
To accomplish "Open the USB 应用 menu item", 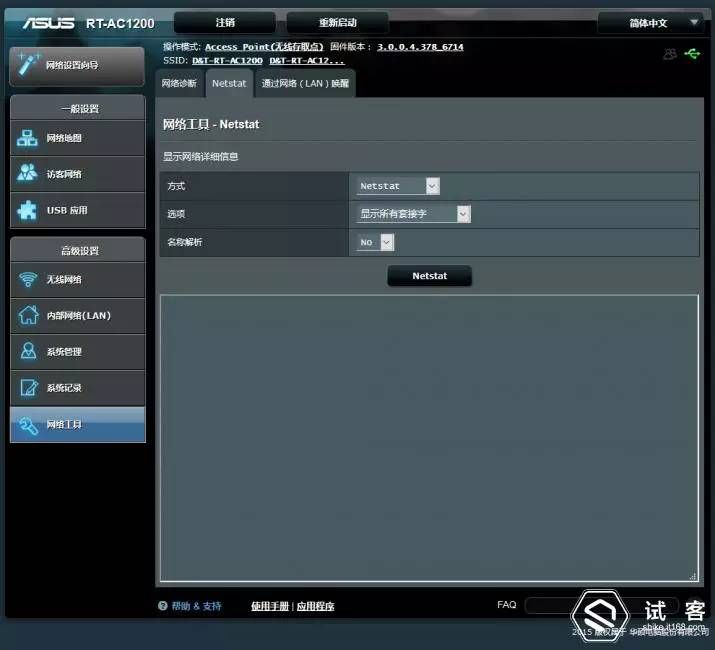I will click(78, 210).
